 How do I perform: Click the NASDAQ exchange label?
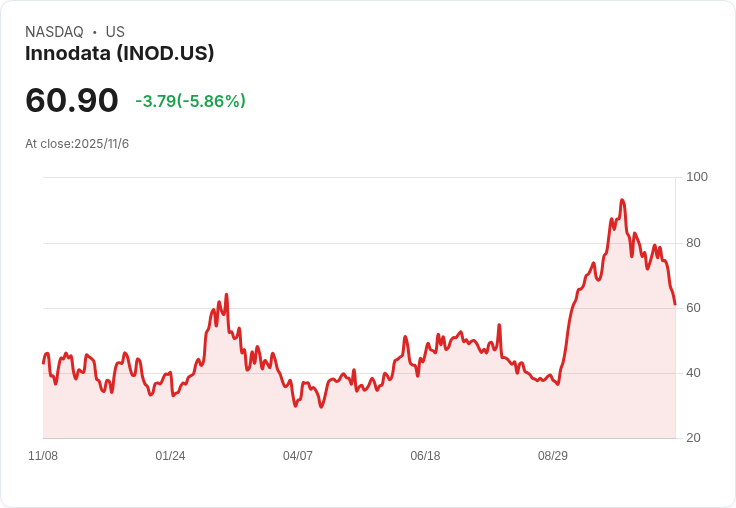[x=54, y=31]
